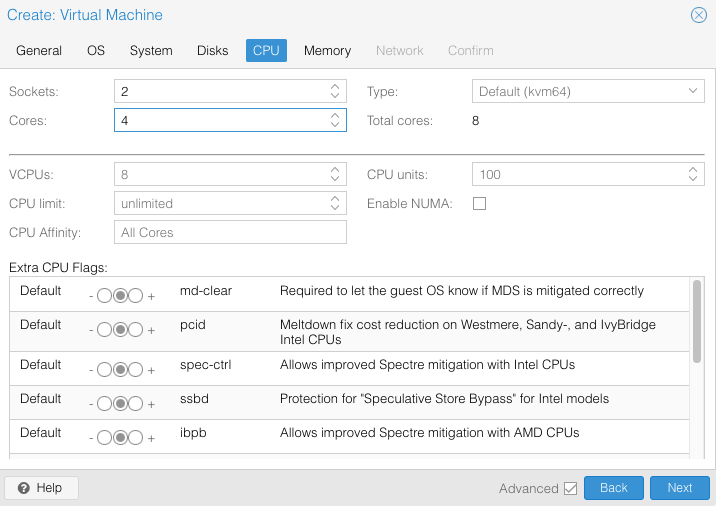Increase CPU units with the up arrow

pos(693,170)
